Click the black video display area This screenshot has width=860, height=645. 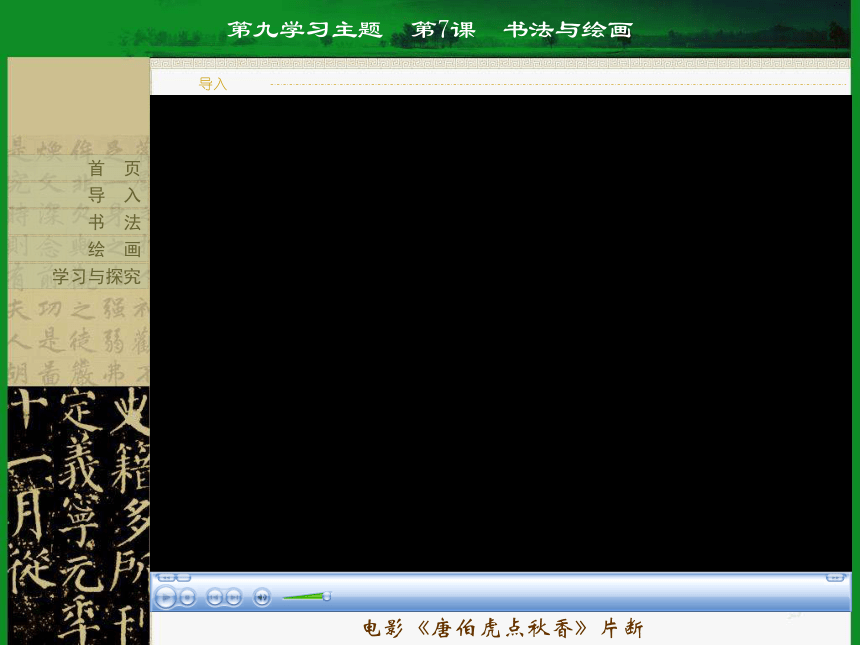pos(500,333)
